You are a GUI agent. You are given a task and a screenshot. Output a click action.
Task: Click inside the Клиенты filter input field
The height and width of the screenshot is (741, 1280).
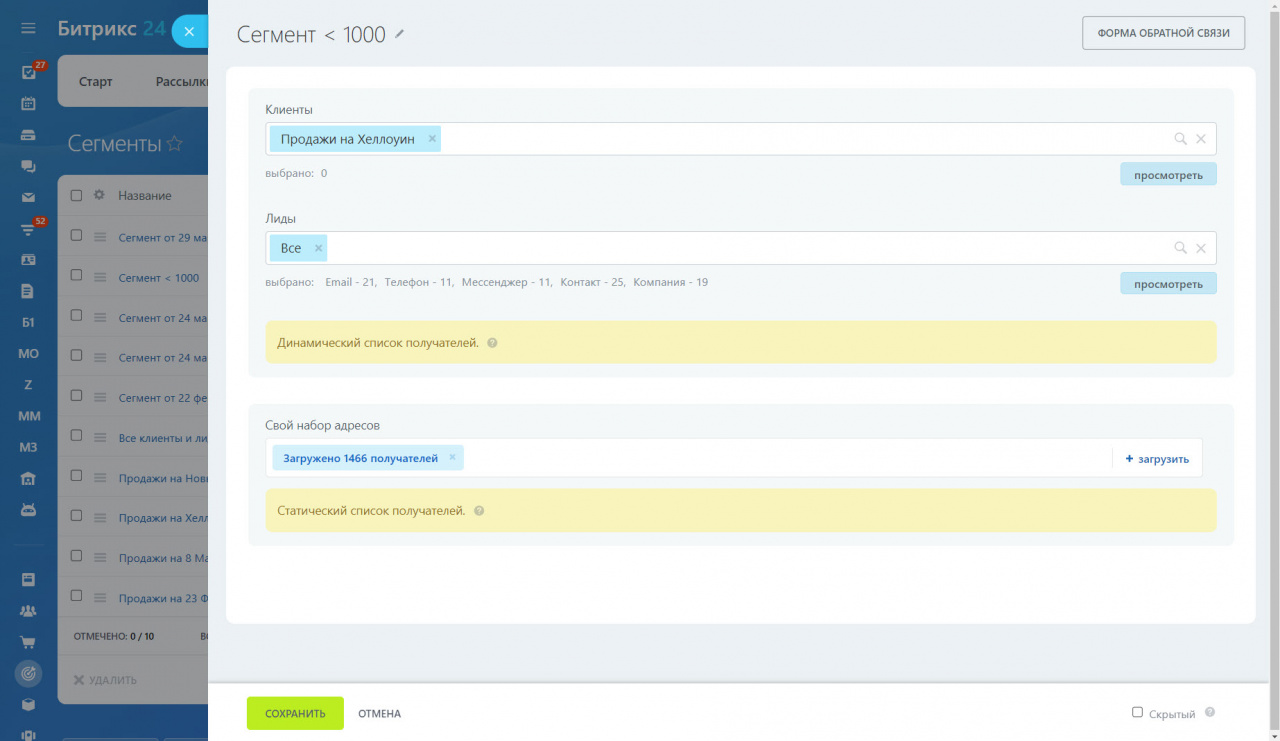(805, 139)
